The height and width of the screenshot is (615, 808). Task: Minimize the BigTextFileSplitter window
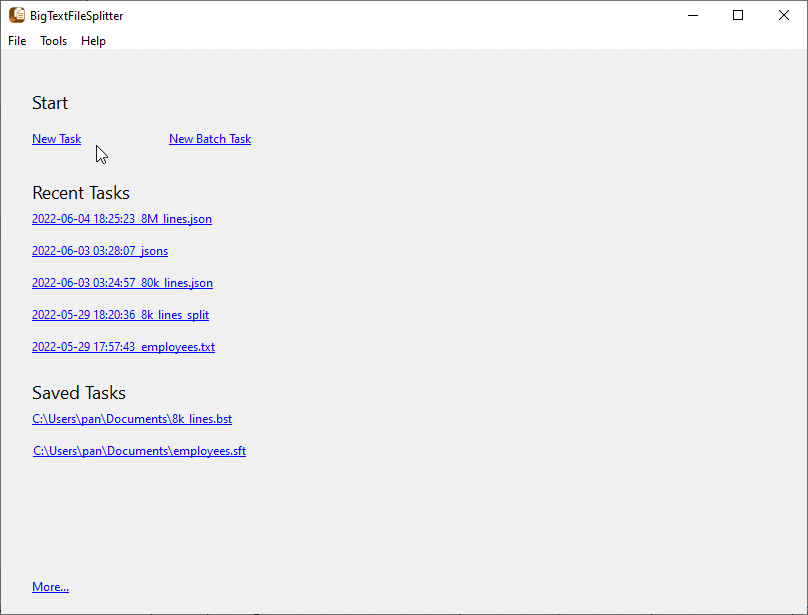click(x=692, y=15)
